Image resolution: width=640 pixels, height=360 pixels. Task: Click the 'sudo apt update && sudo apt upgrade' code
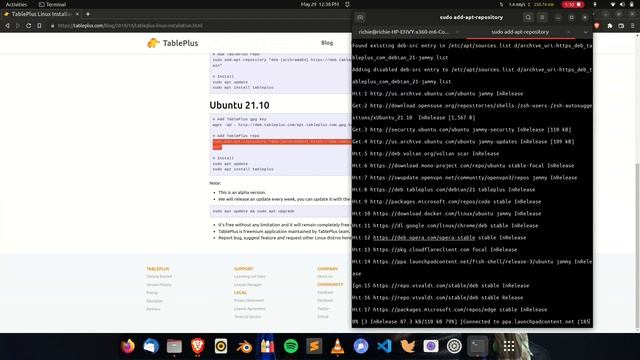click(253, 211)
